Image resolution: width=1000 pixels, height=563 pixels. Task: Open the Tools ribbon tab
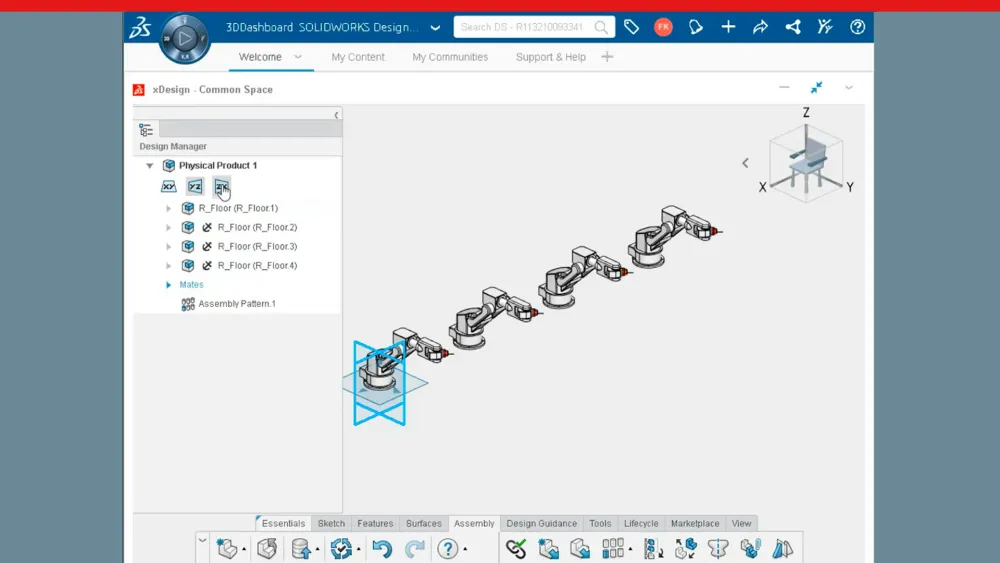(x=600, y=523)
